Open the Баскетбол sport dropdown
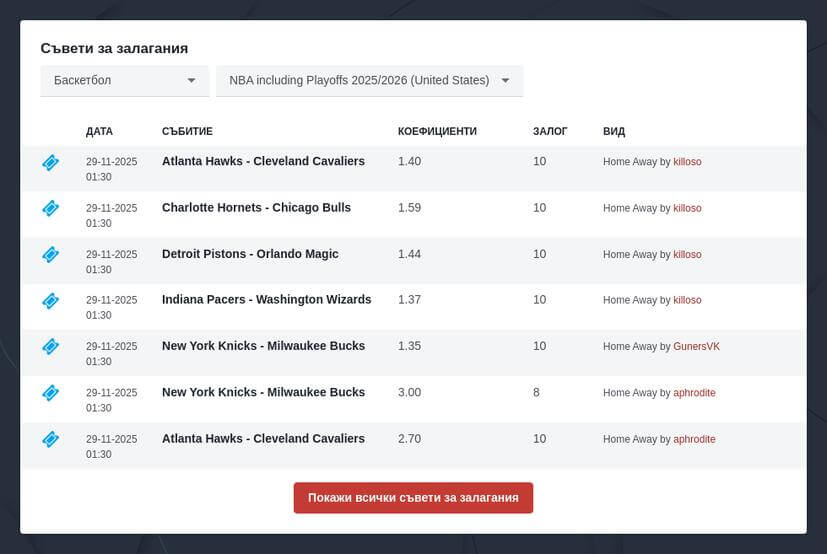Screen dimensions: 827x554 pos(124,81)
